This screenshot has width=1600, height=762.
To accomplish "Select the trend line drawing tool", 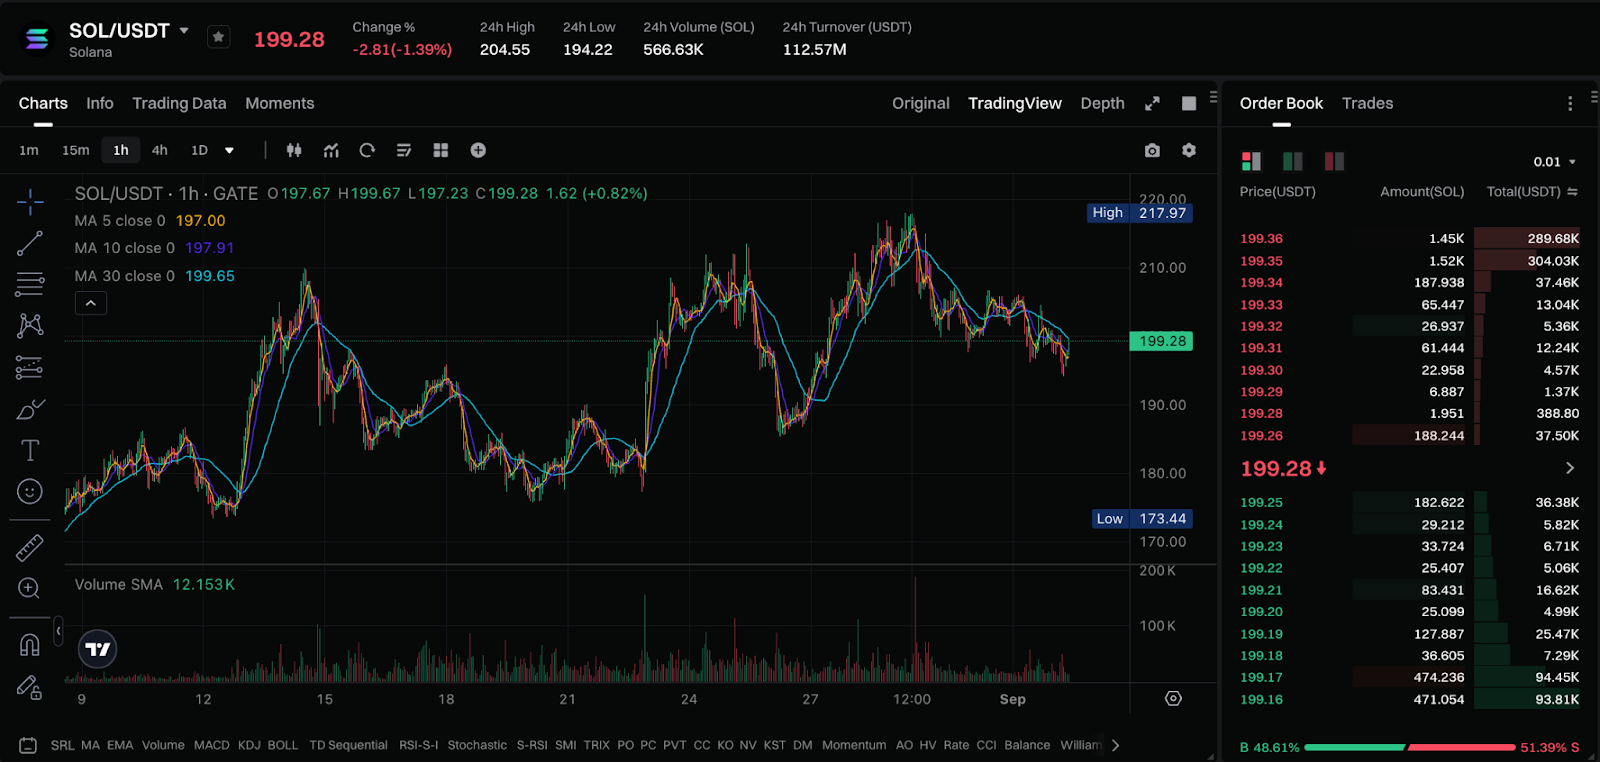I will (x=30, y=243).
